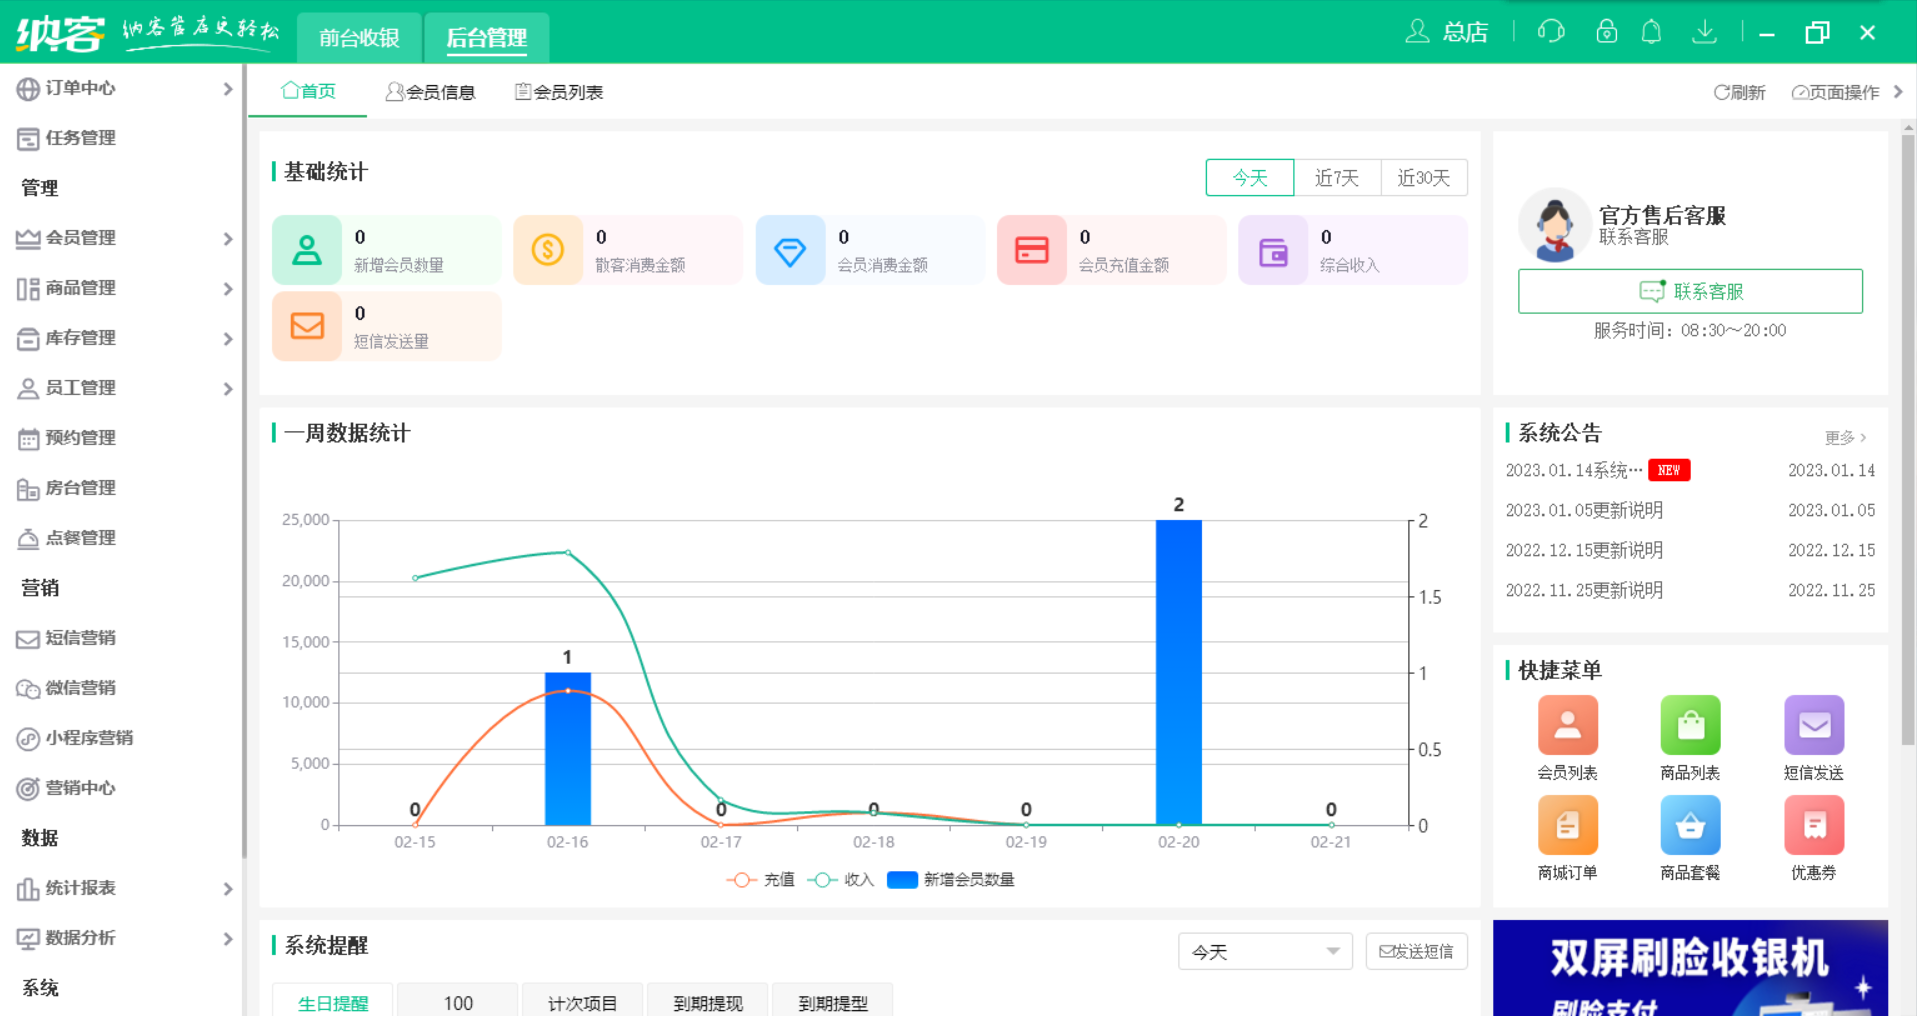Open the 会员列表 quick menu icon
The image size is (1917, 1016).
(x=1566, y=724)
